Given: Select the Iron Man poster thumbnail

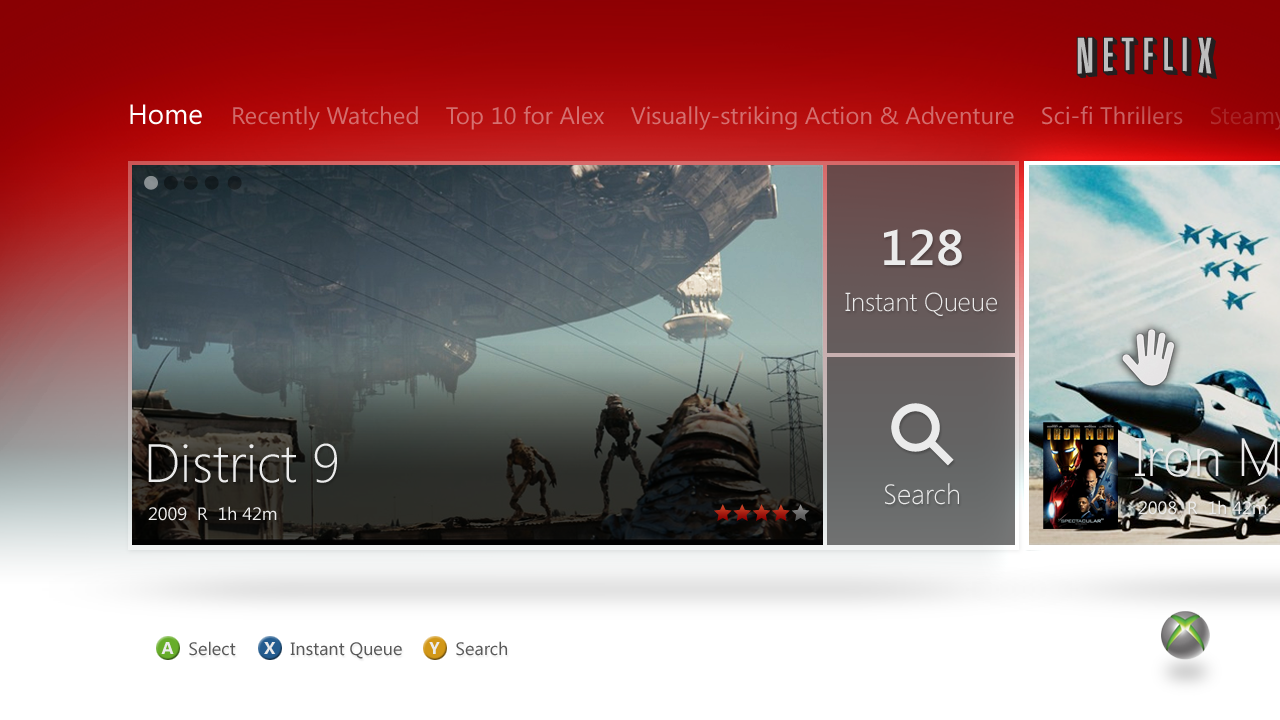Looking at the screenshot, I should coord(1081,476).
